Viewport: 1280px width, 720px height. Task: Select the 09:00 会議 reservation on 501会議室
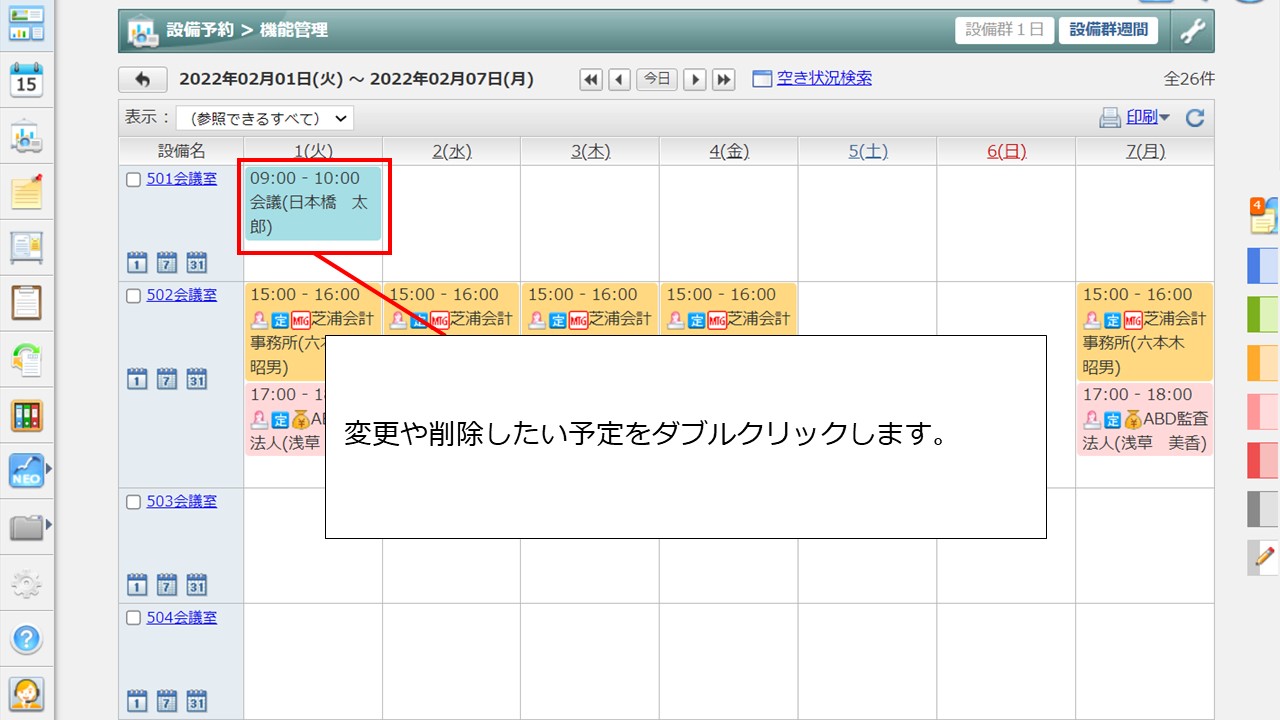(313, 203)
